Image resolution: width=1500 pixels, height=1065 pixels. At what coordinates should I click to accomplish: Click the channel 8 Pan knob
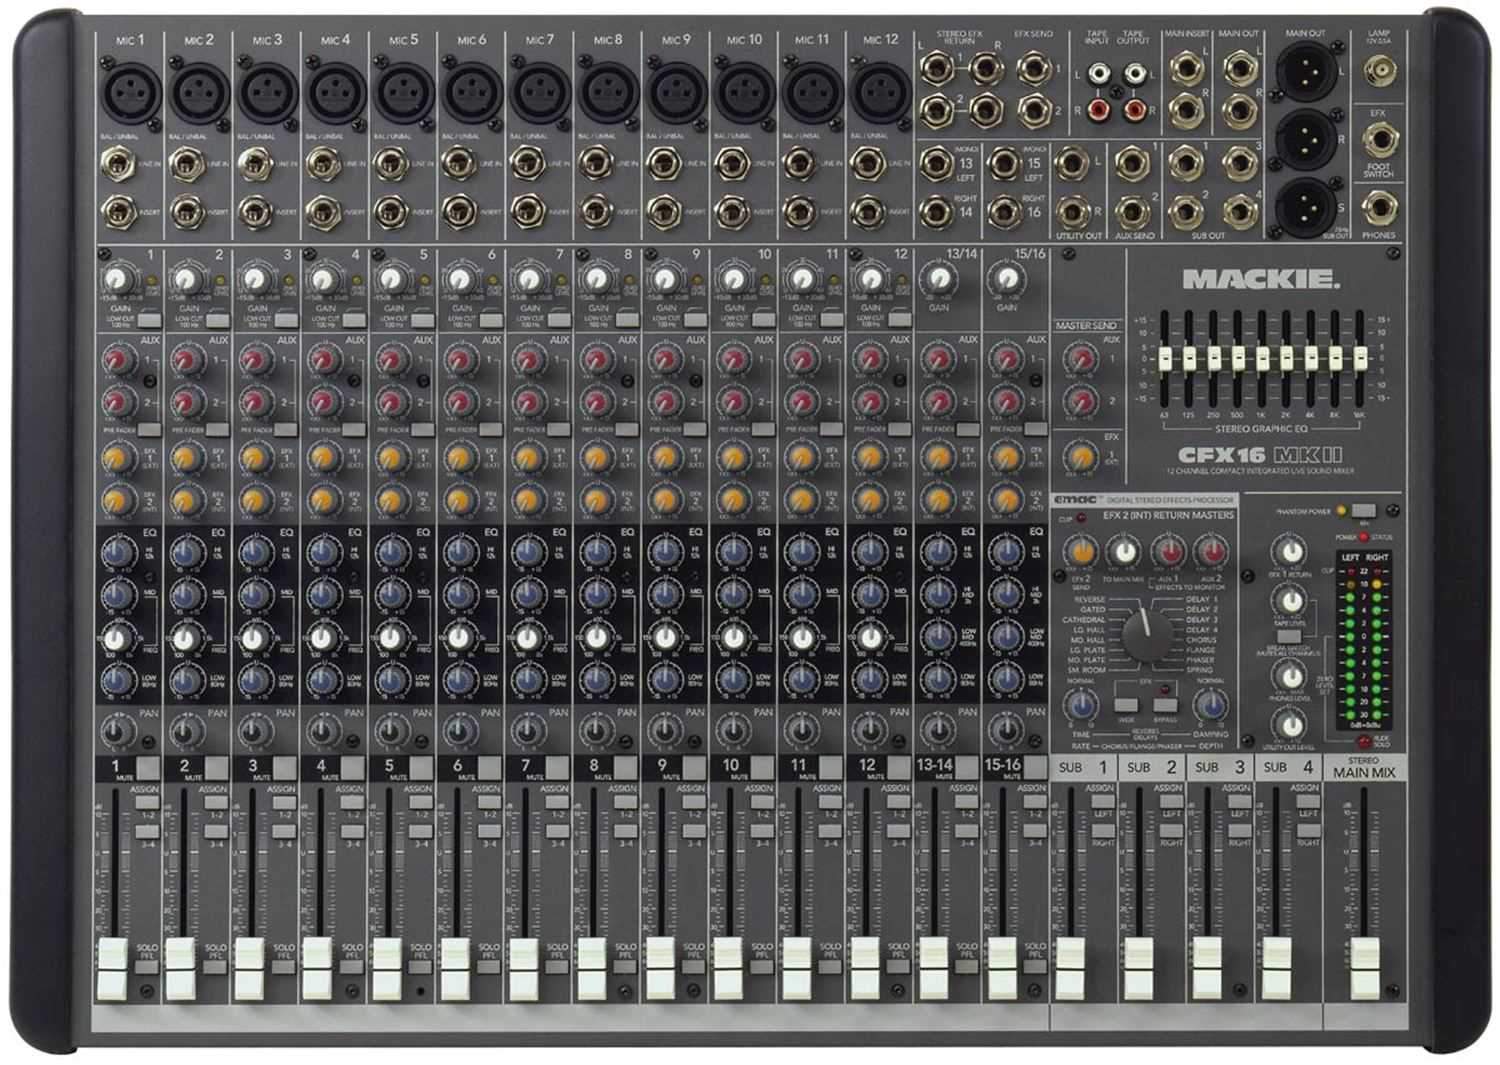[594, 731]
